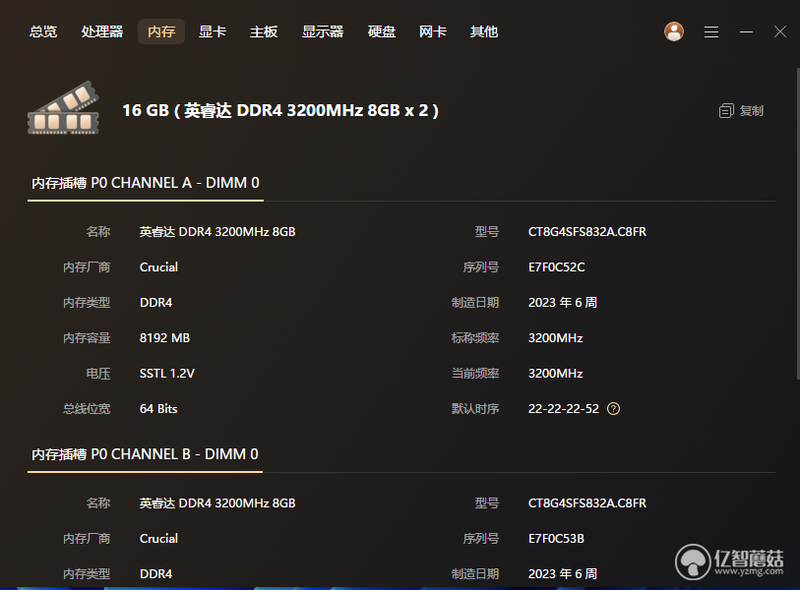The height and width of the screenshot is (590, 800).
Task: Click the 8192 MB capacity value
Action: 165,338
